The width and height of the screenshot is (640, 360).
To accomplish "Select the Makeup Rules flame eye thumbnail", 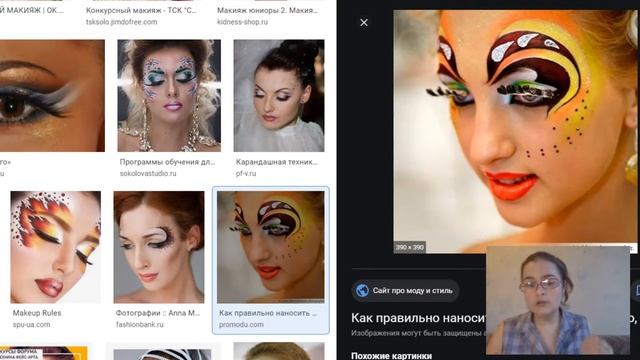I will [56, 247].
